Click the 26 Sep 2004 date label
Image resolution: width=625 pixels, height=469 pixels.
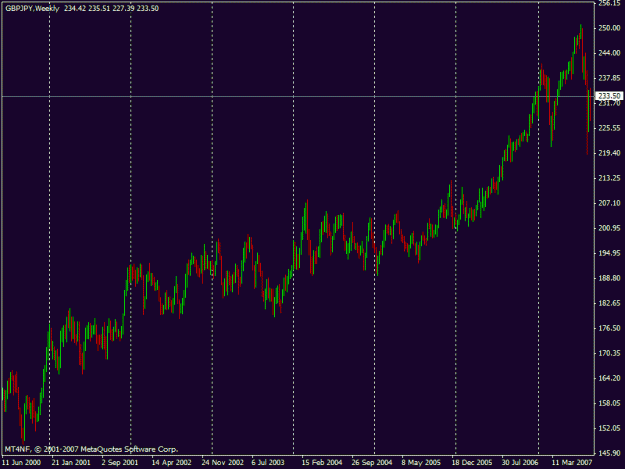click(372, 463)
